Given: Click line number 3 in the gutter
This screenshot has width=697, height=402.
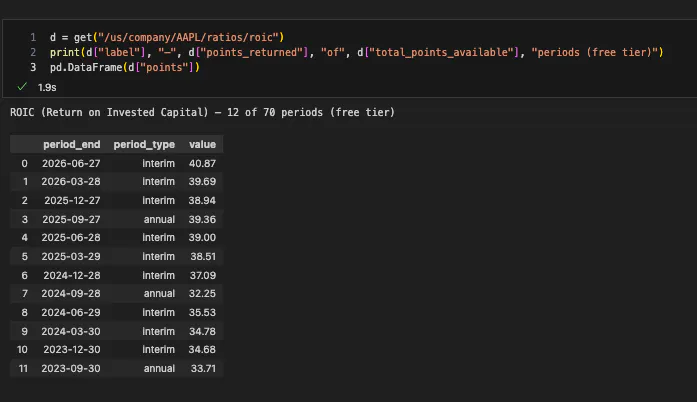Looking at the screenshot, I should 33,68.
